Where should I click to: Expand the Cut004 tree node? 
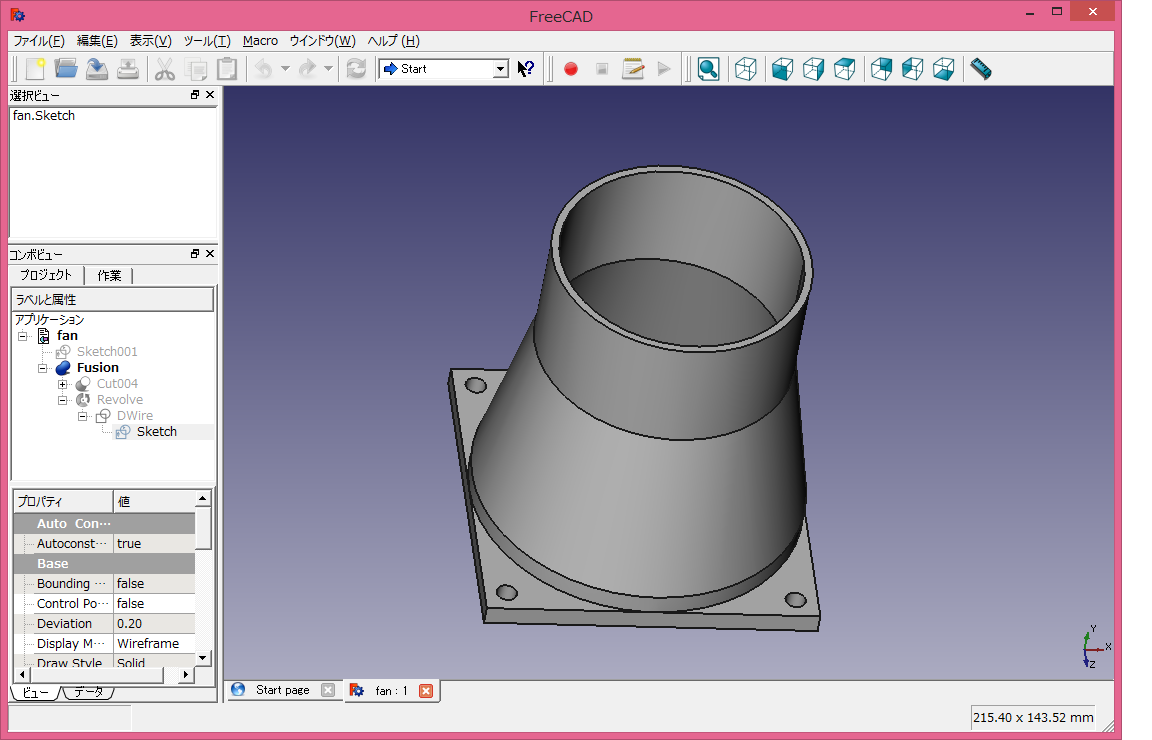click(x=62, y=384)
